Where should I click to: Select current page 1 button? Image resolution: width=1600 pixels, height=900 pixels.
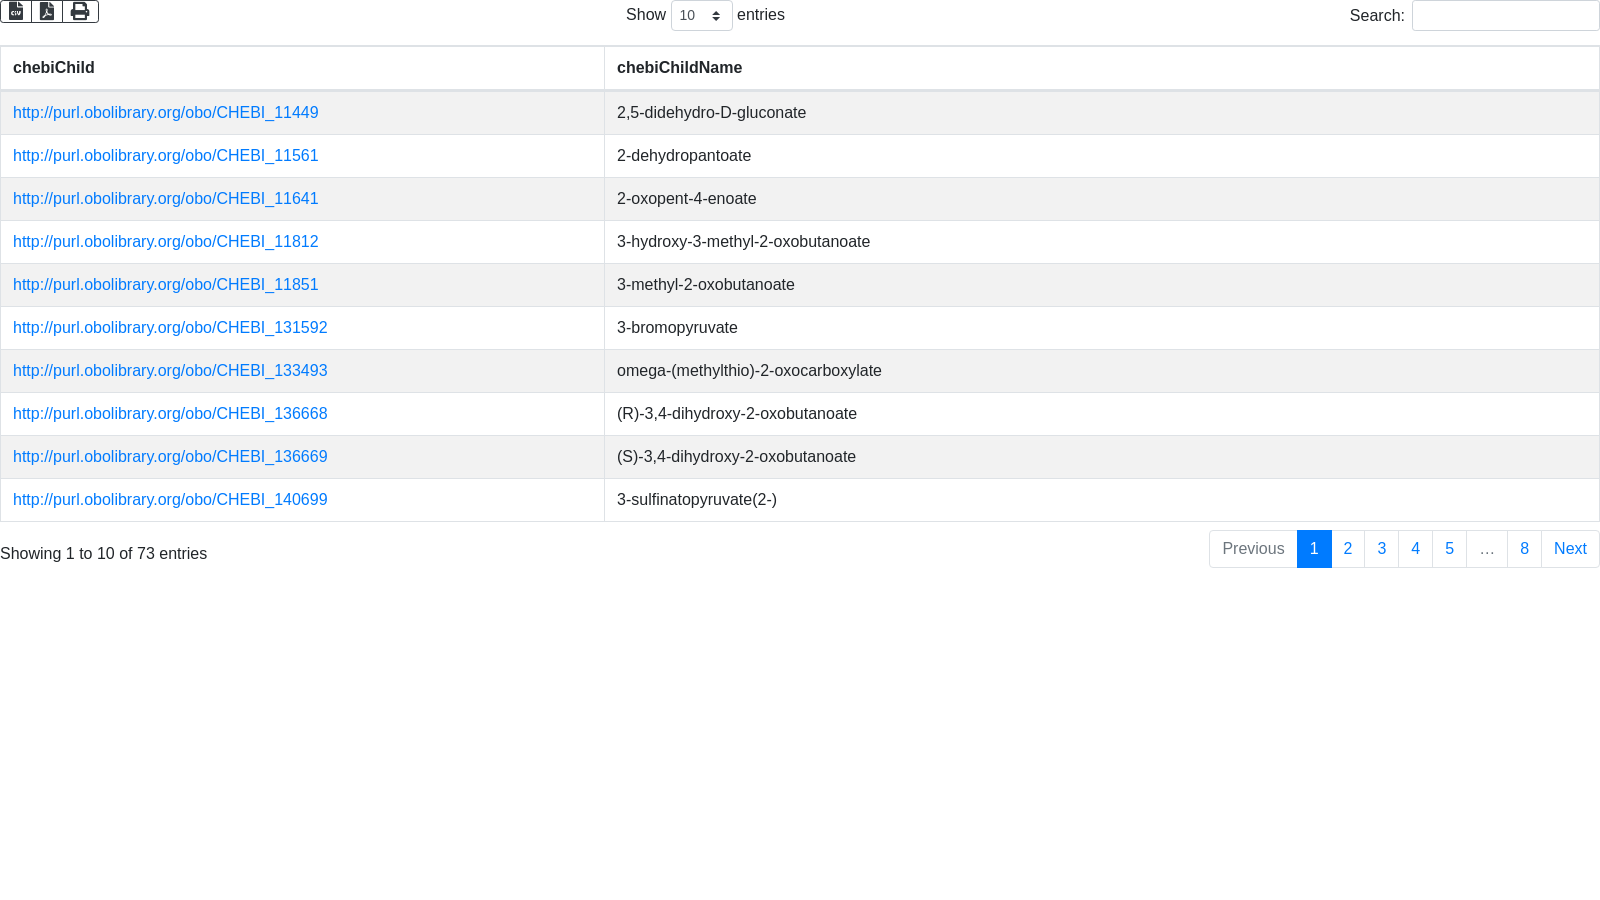[1314, 549]
